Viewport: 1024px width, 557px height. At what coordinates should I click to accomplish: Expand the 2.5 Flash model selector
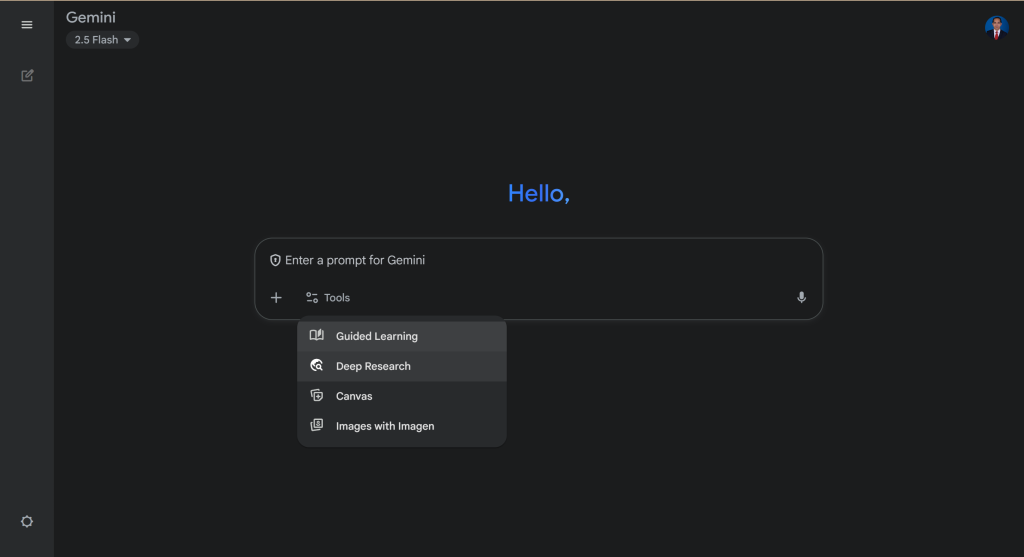click(x=103, y=40)
